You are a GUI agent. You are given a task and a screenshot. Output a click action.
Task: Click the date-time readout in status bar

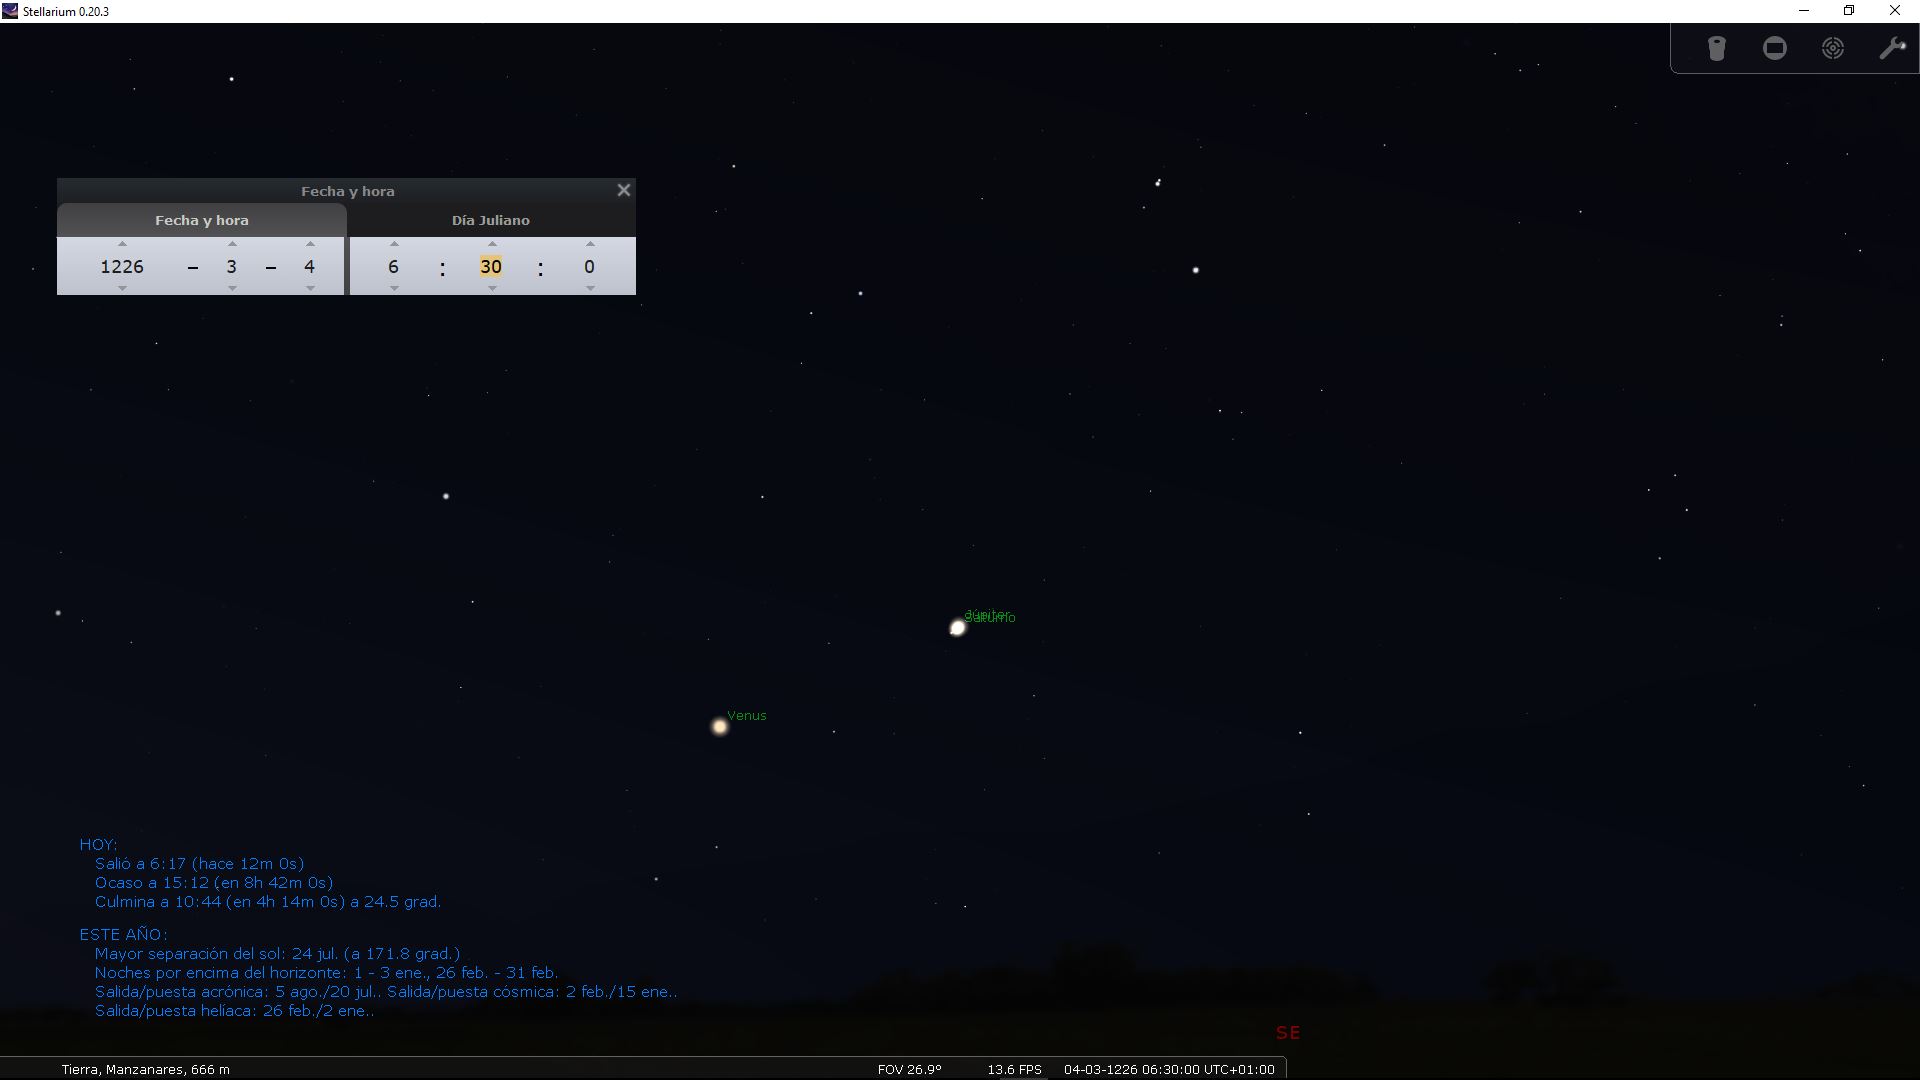[x=1168, y=1069]
